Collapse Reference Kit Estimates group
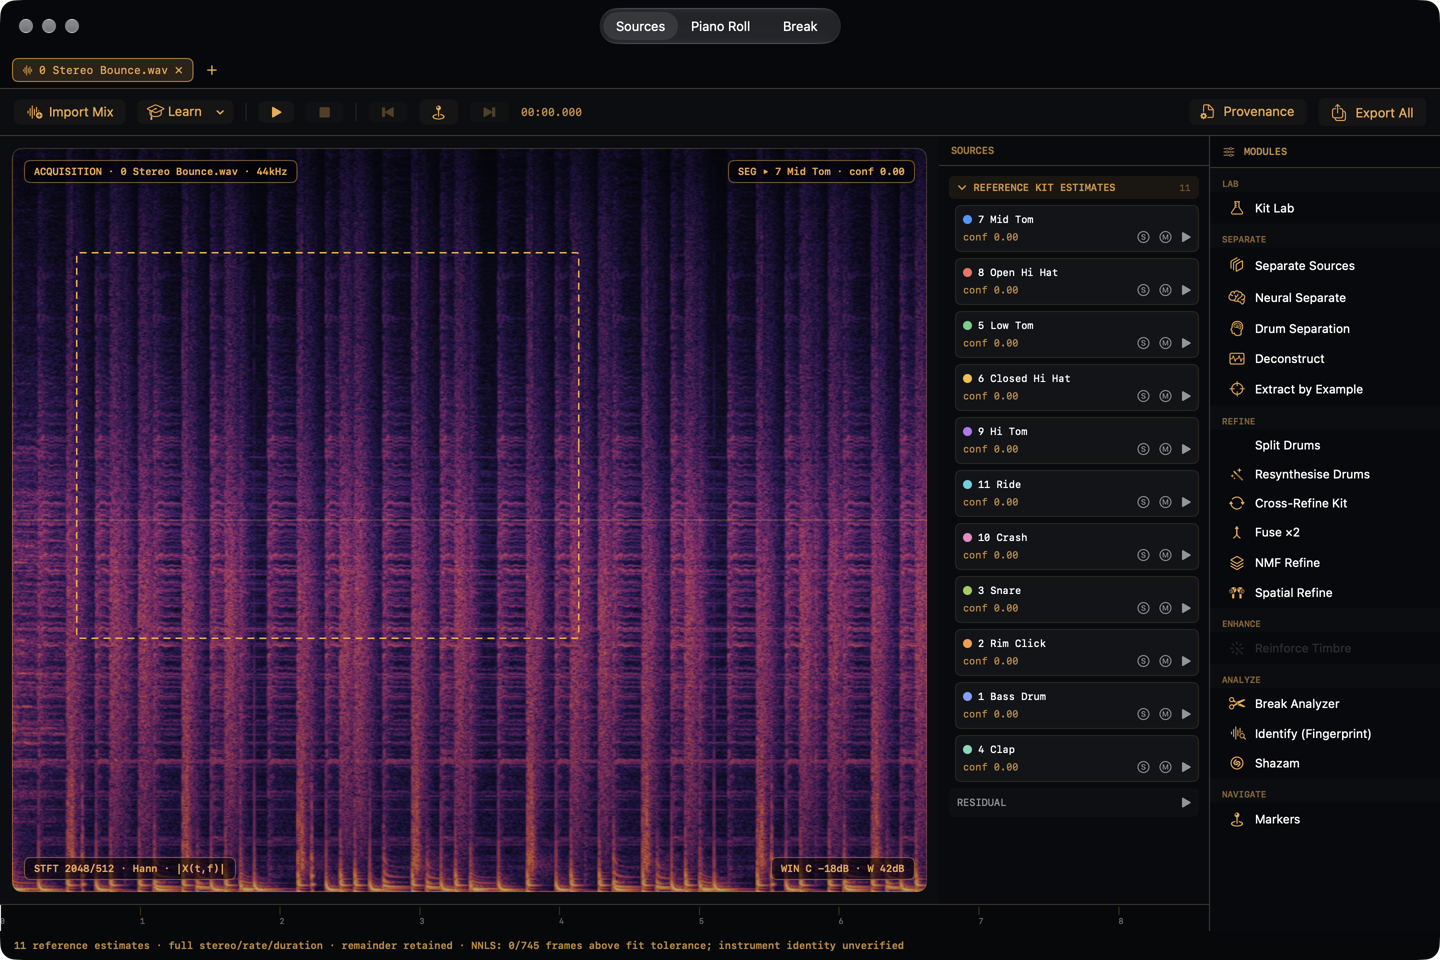The height and width of the screenshot is (960, 1440). tap(962, 188)
